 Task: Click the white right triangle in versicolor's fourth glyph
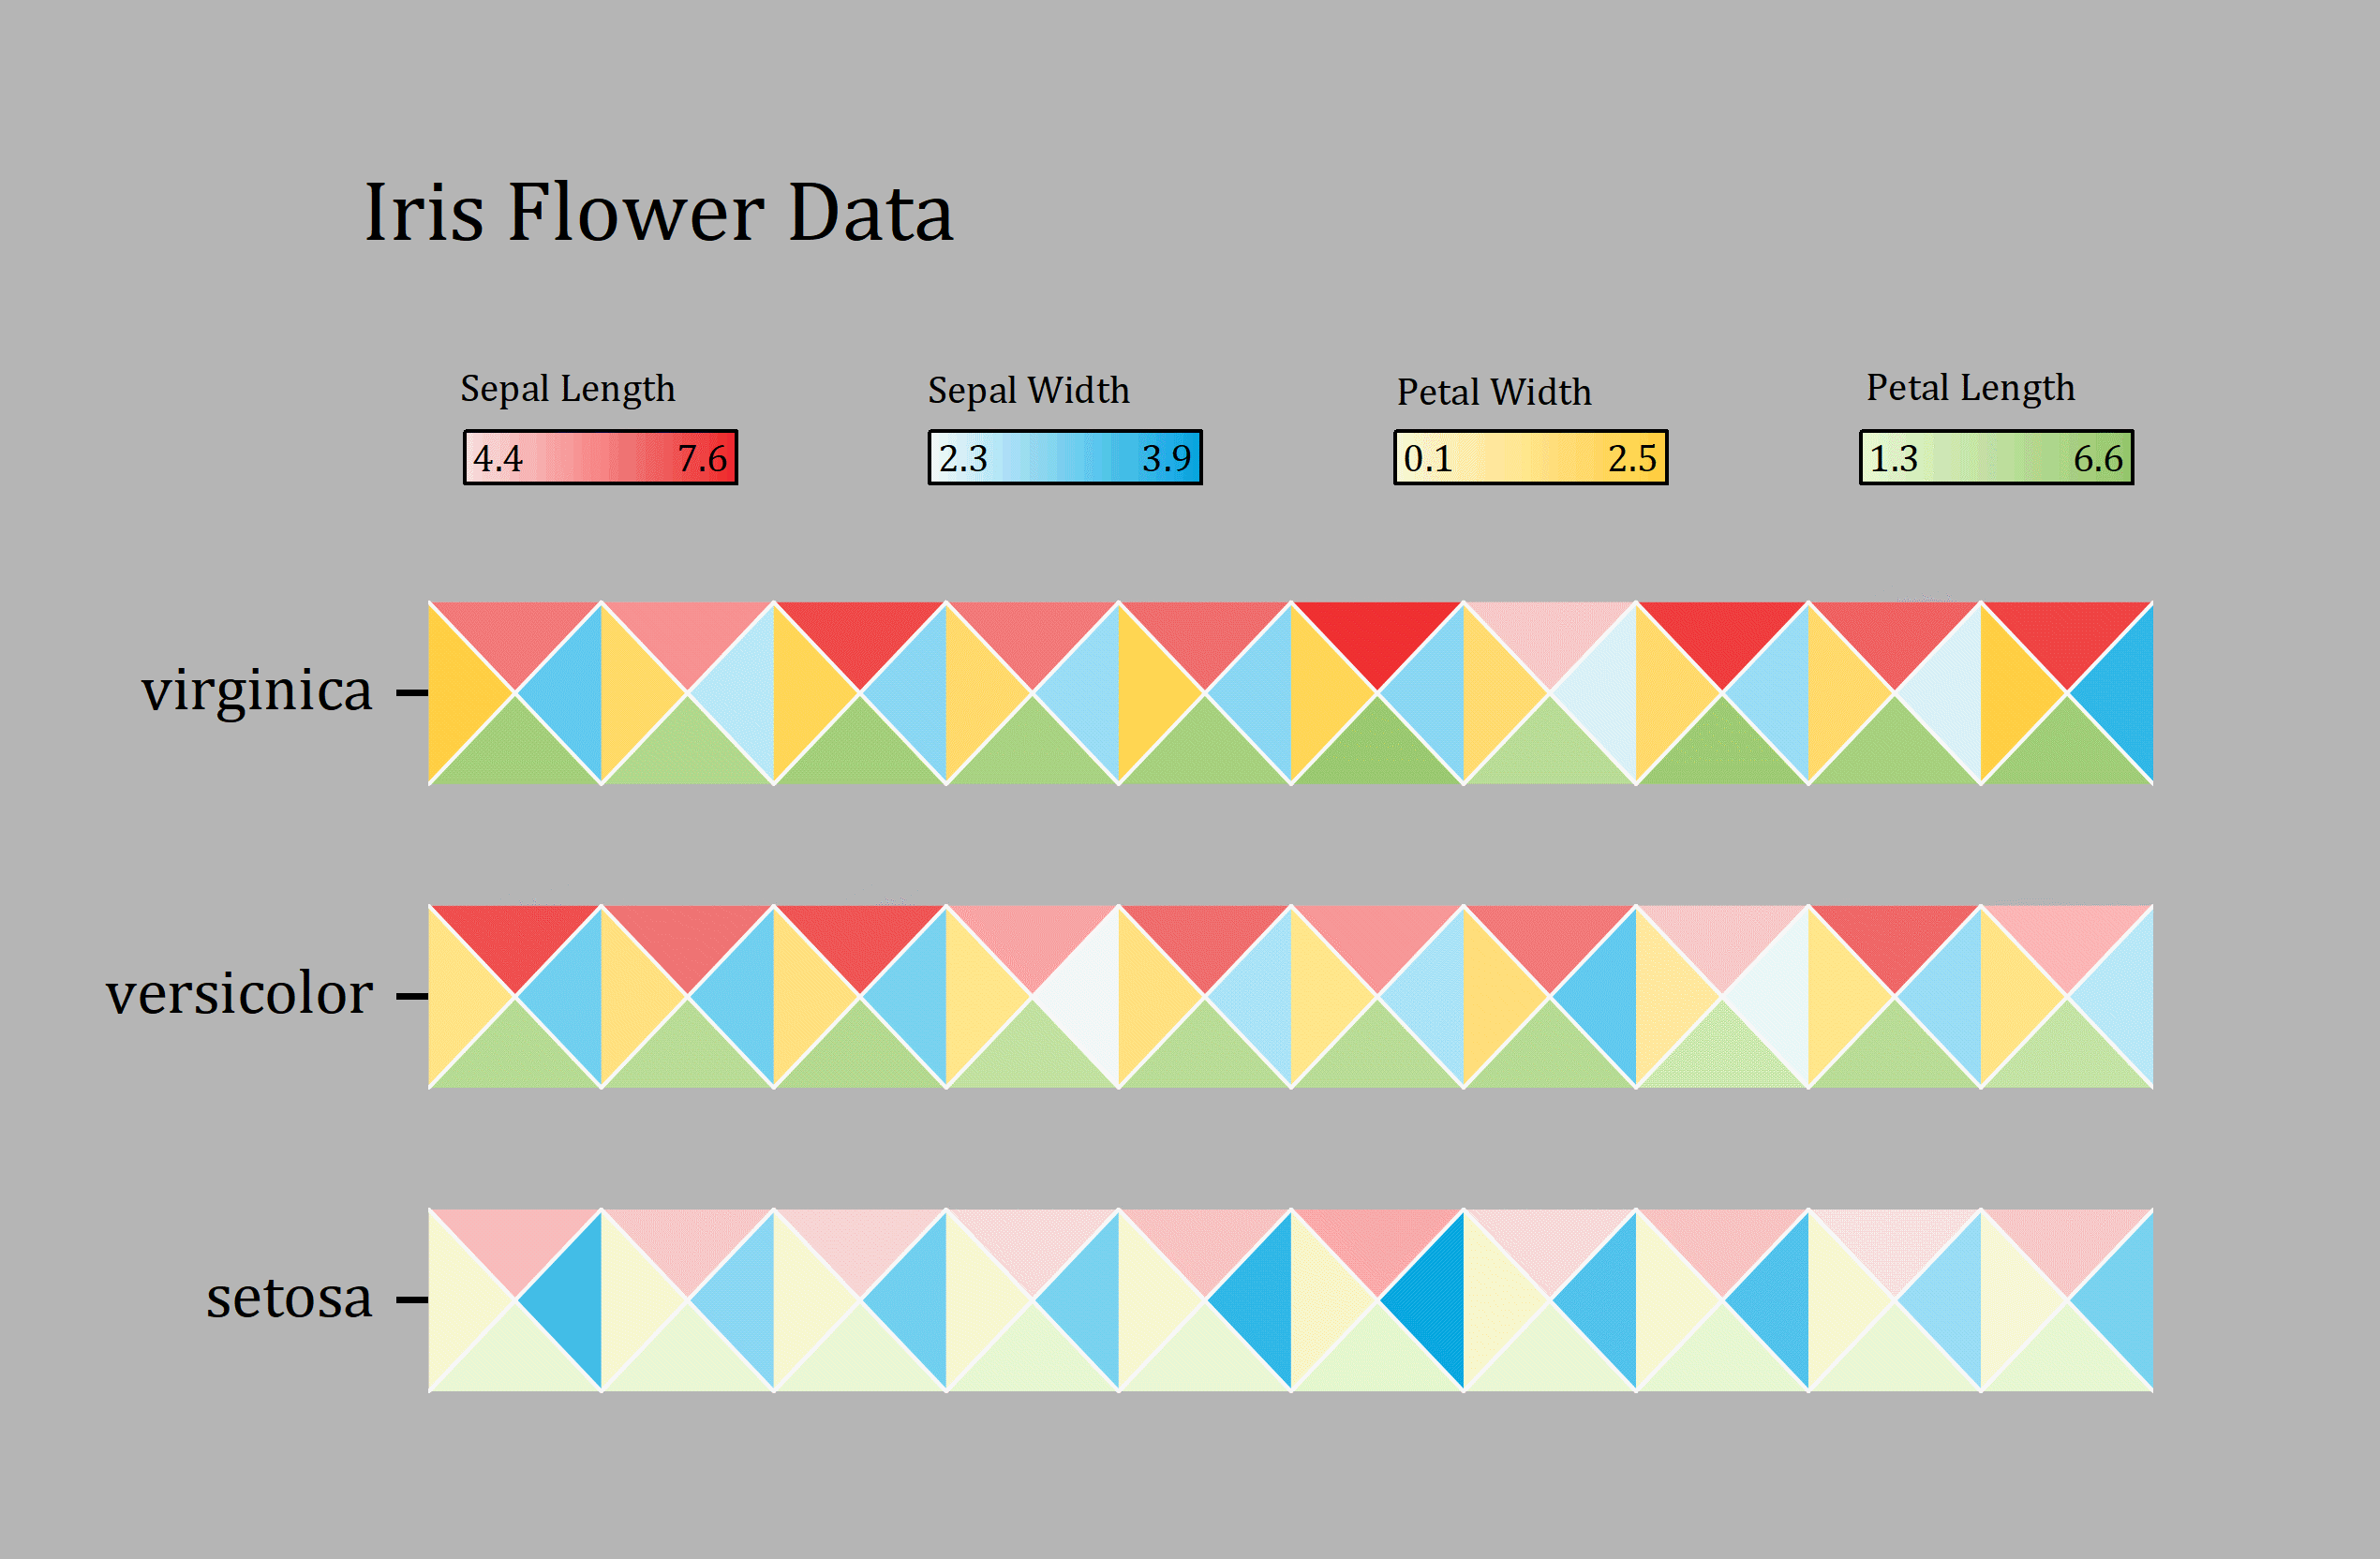tap(1088, 997)
